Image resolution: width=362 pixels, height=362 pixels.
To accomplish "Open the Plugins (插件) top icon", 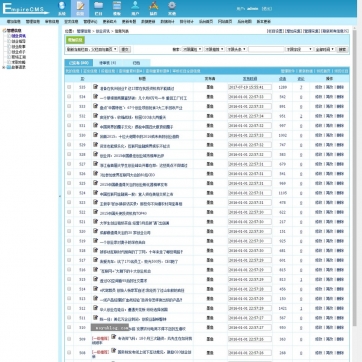I will tap(153, 8).
